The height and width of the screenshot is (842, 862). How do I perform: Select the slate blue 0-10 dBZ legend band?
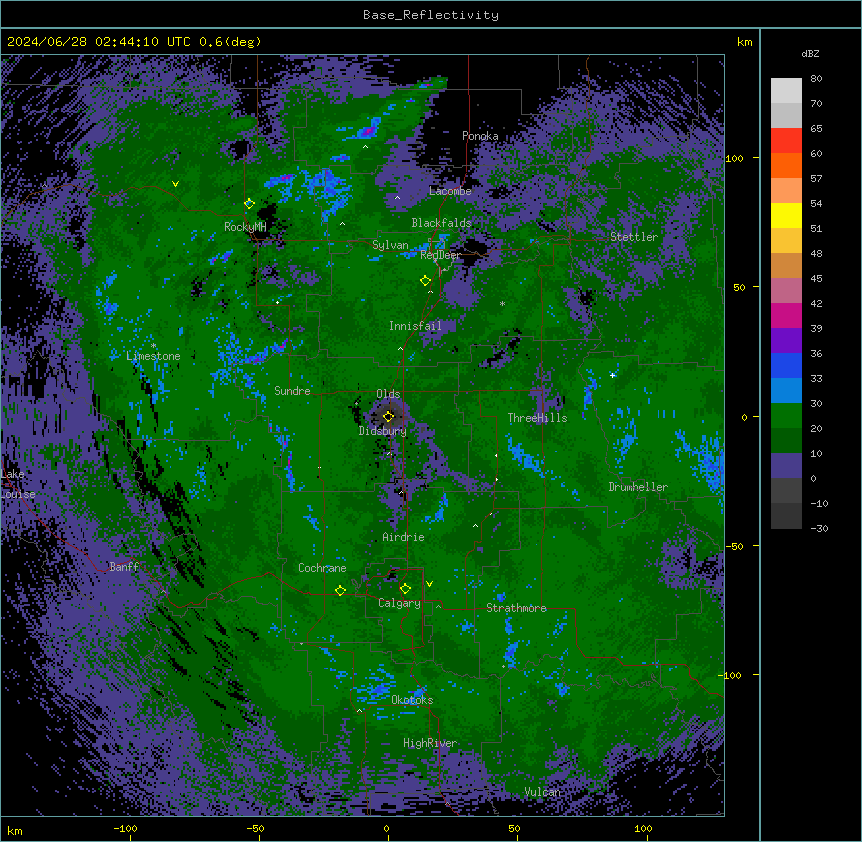pyautogui.click(x=786, y=466)
